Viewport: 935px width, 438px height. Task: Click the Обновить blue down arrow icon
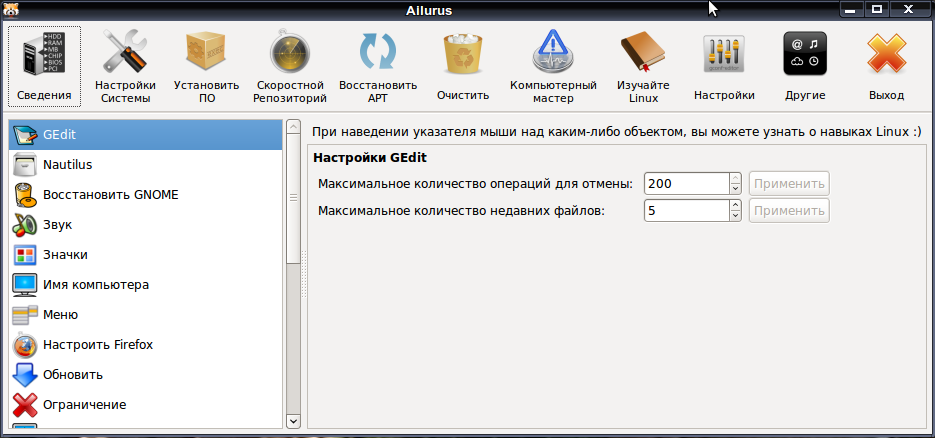pyautogui.click(x=24, y=375)
